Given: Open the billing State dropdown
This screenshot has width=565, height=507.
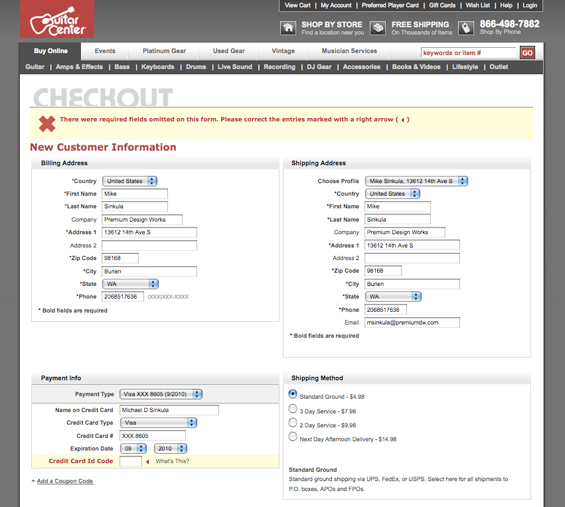Looking at the screenshot, I should pos(130,284).
